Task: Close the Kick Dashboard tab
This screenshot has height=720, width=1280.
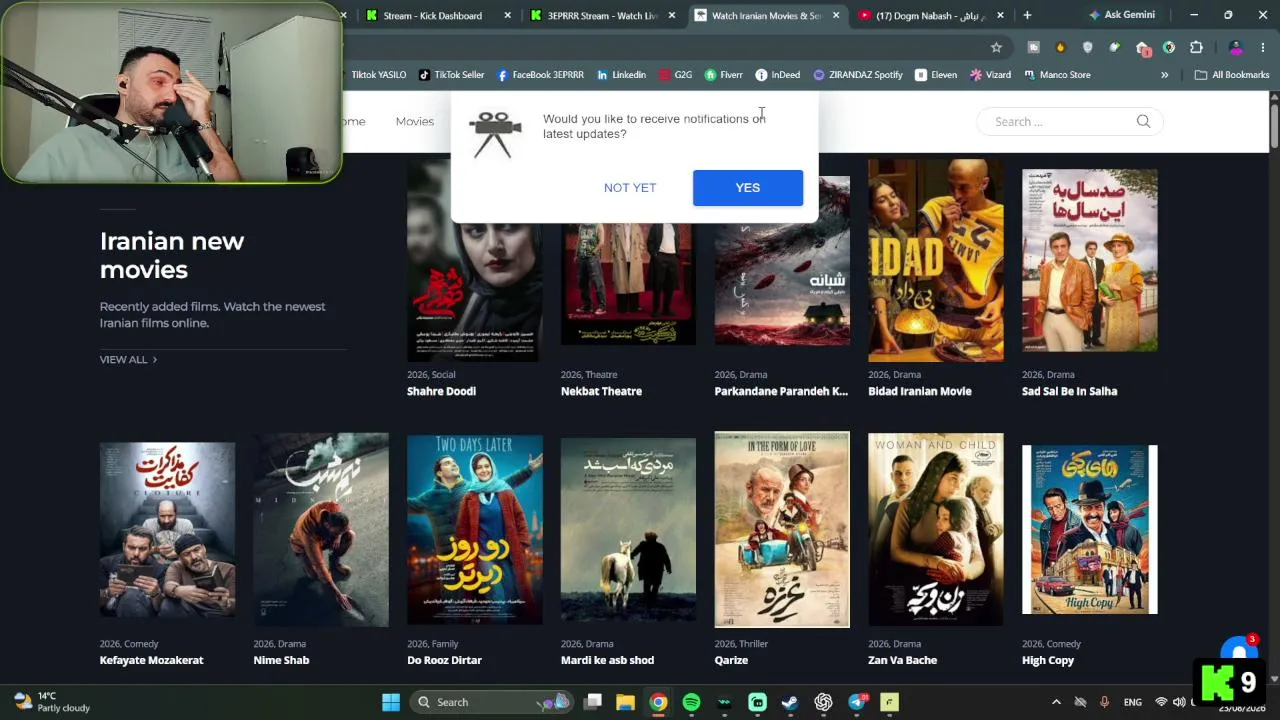Action: point(508,16)
